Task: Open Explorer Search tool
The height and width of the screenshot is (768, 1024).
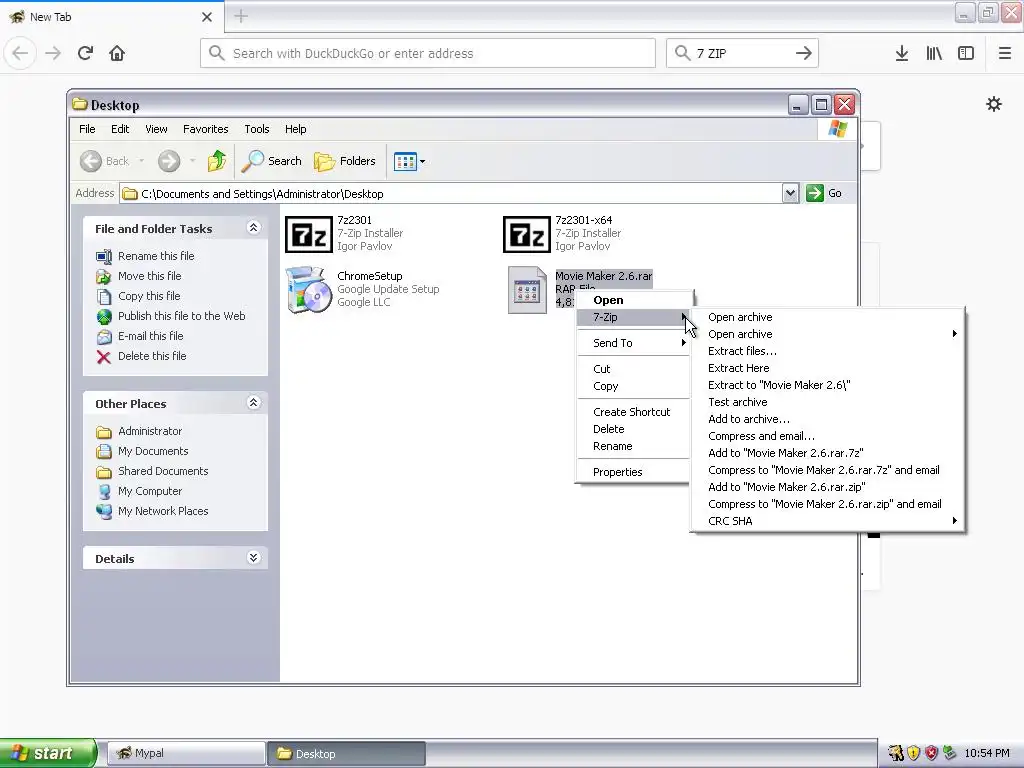Action: (x=272, y=161)
